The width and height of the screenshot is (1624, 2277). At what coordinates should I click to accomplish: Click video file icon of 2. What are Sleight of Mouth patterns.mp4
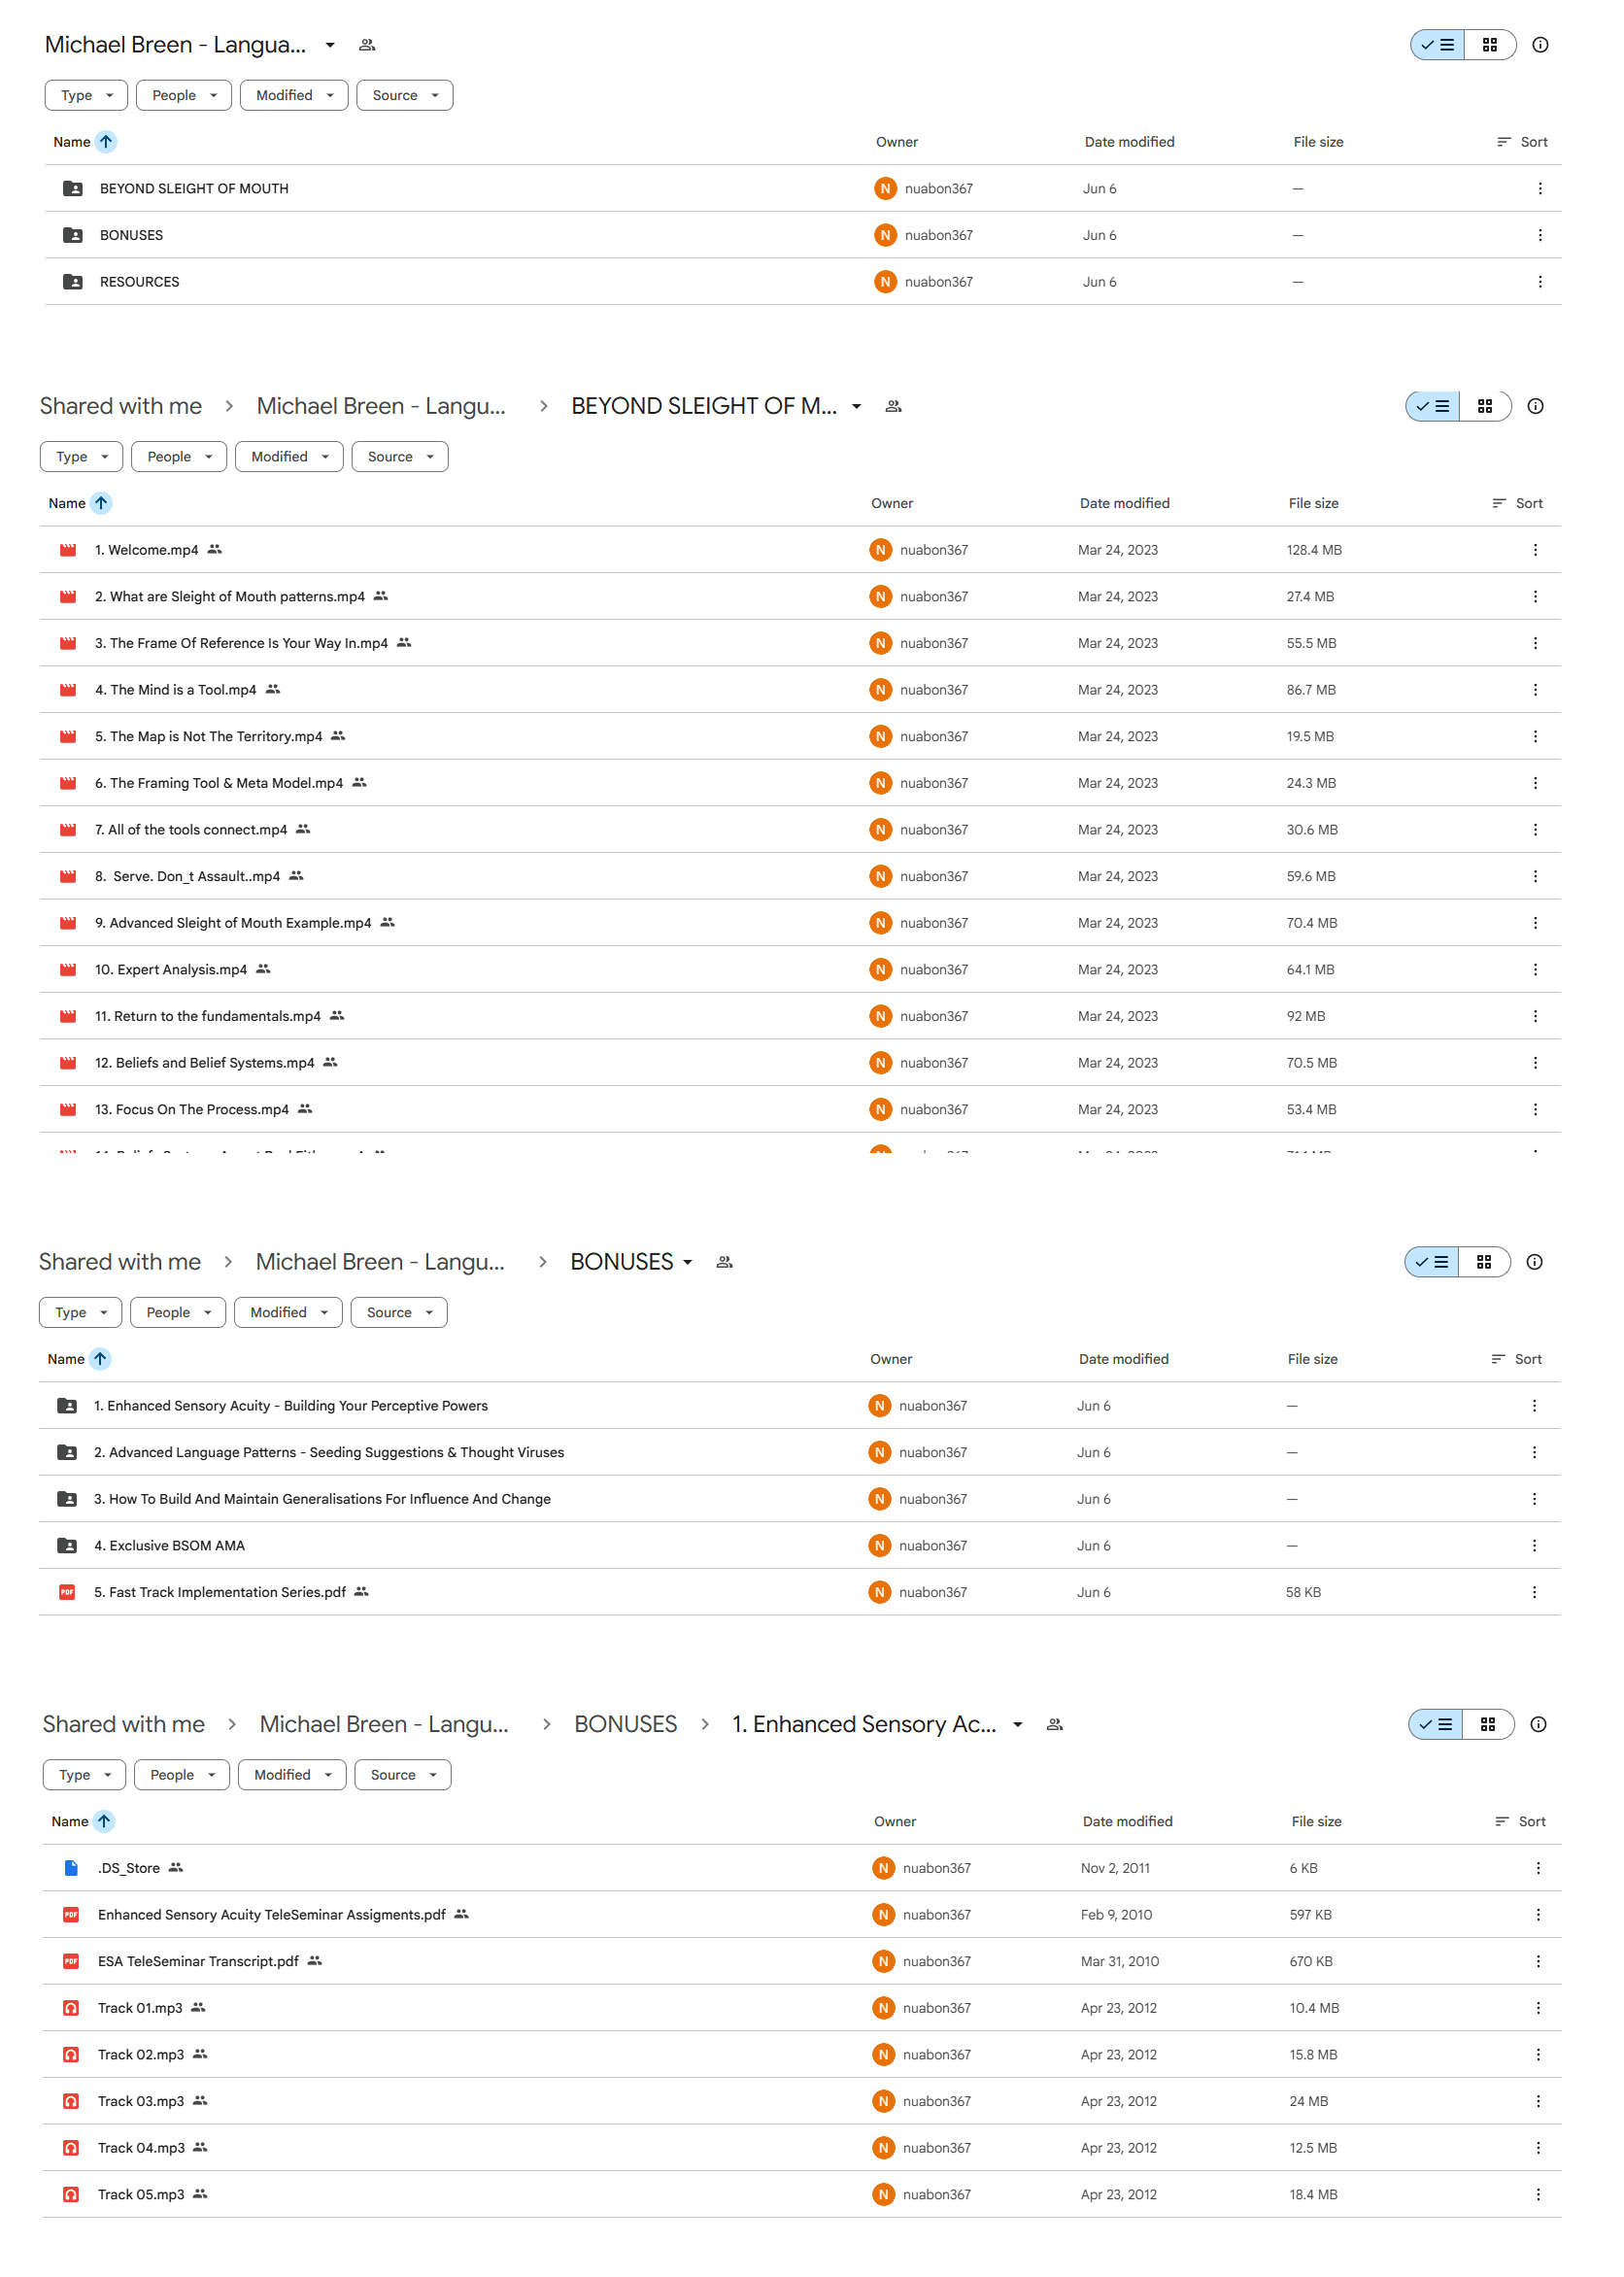tap(68, 597)
